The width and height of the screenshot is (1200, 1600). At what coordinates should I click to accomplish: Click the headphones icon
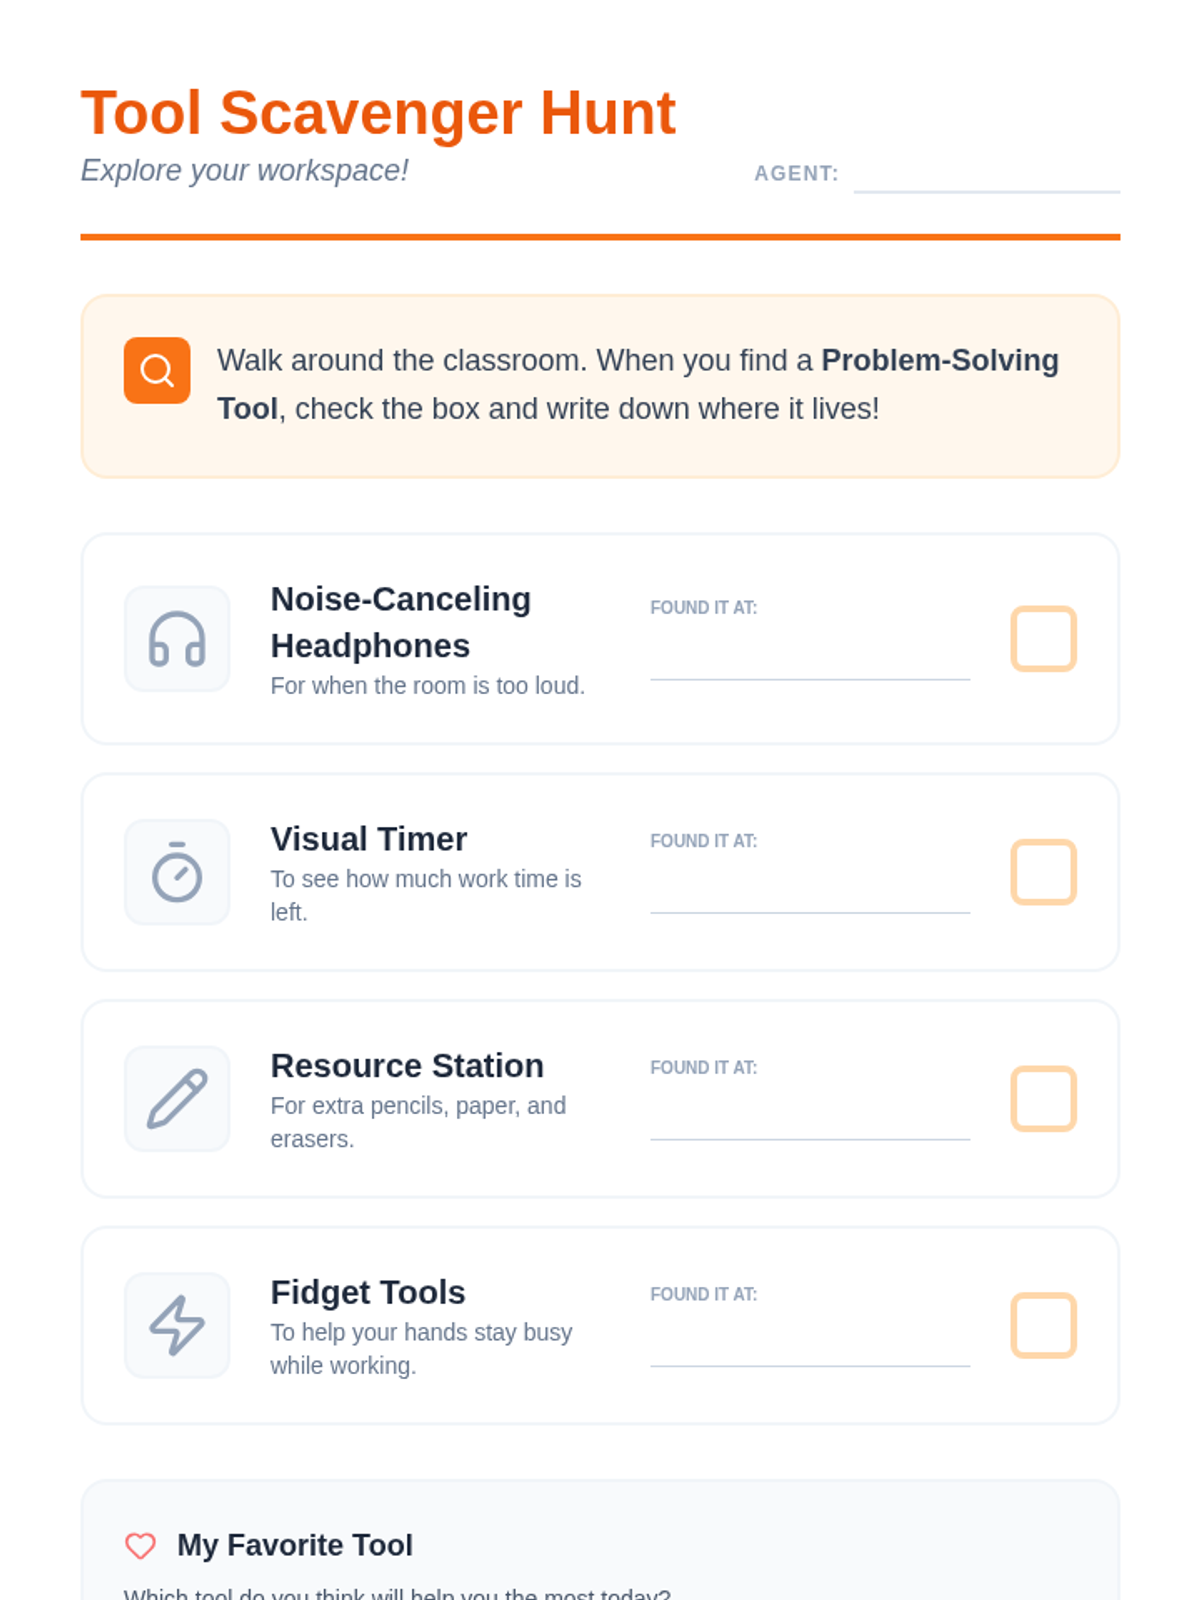pyautogui.click(x=177, y=639)
